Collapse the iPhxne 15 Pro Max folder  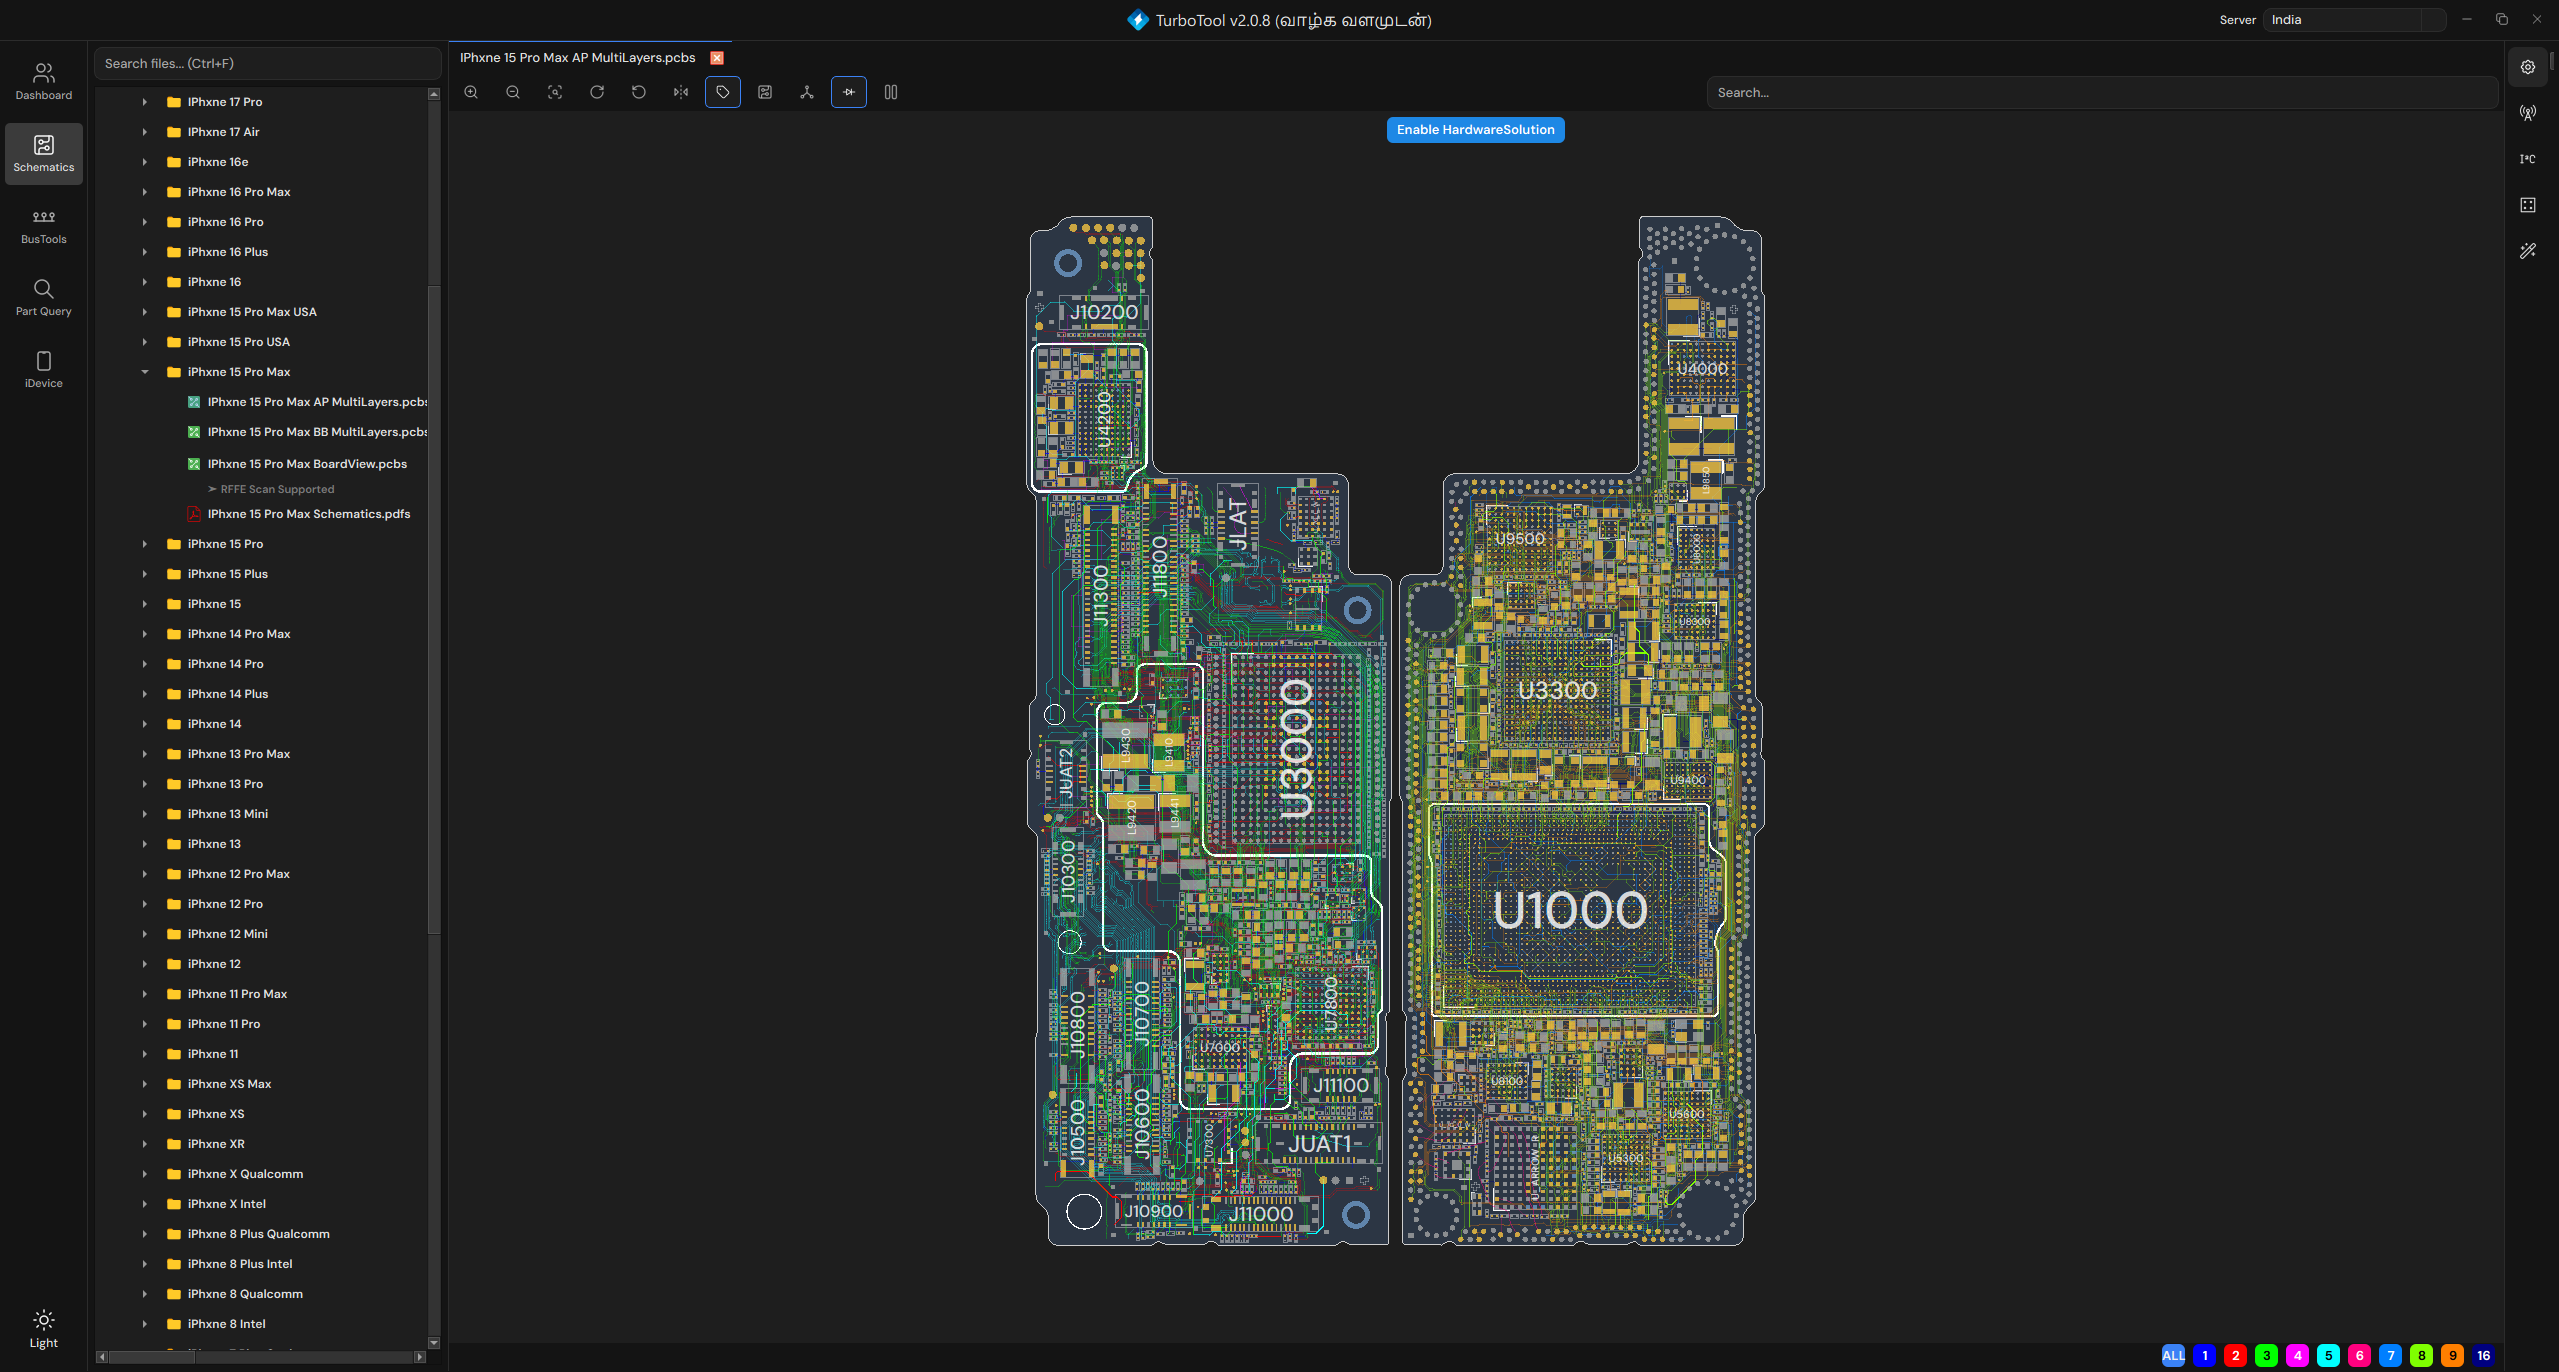(145, 372)
